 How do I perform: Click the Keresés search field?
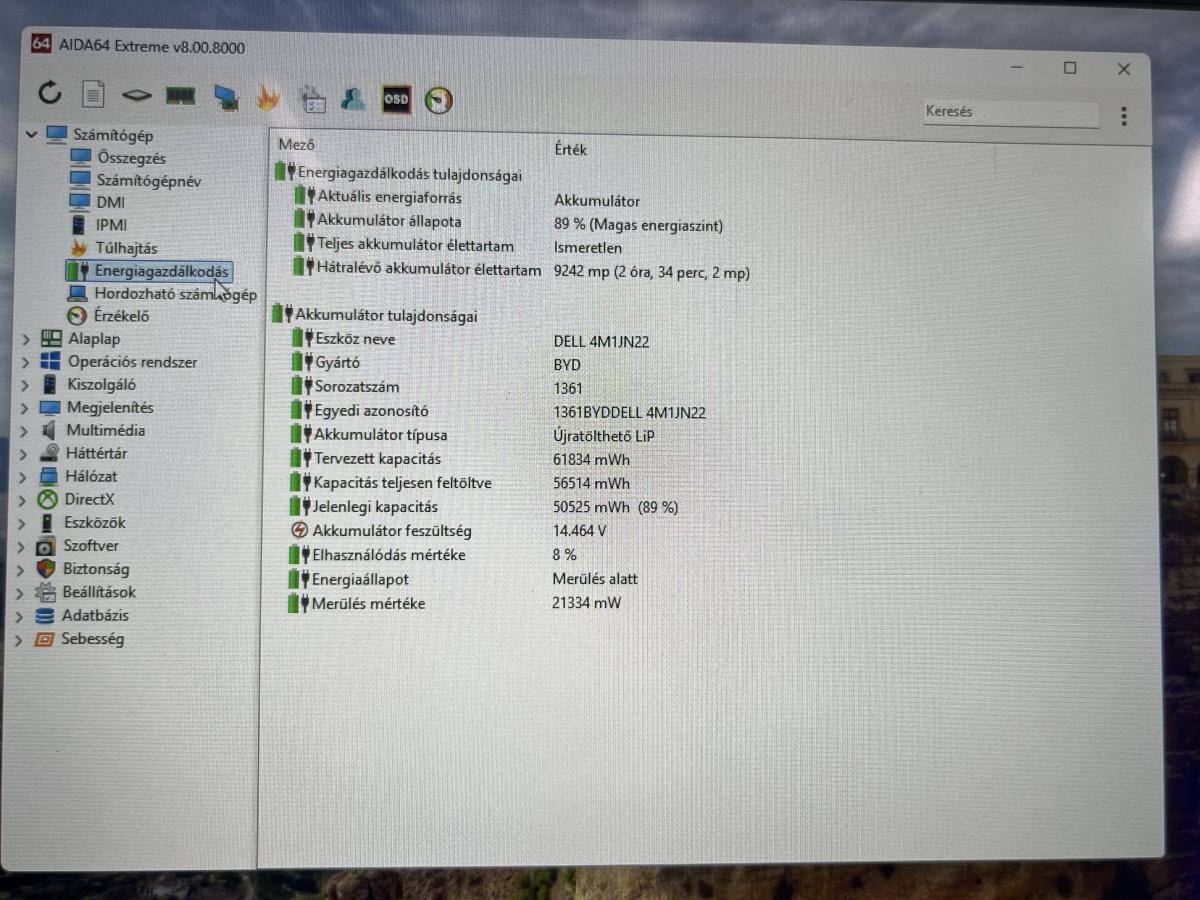click(x=1010, y=112)
